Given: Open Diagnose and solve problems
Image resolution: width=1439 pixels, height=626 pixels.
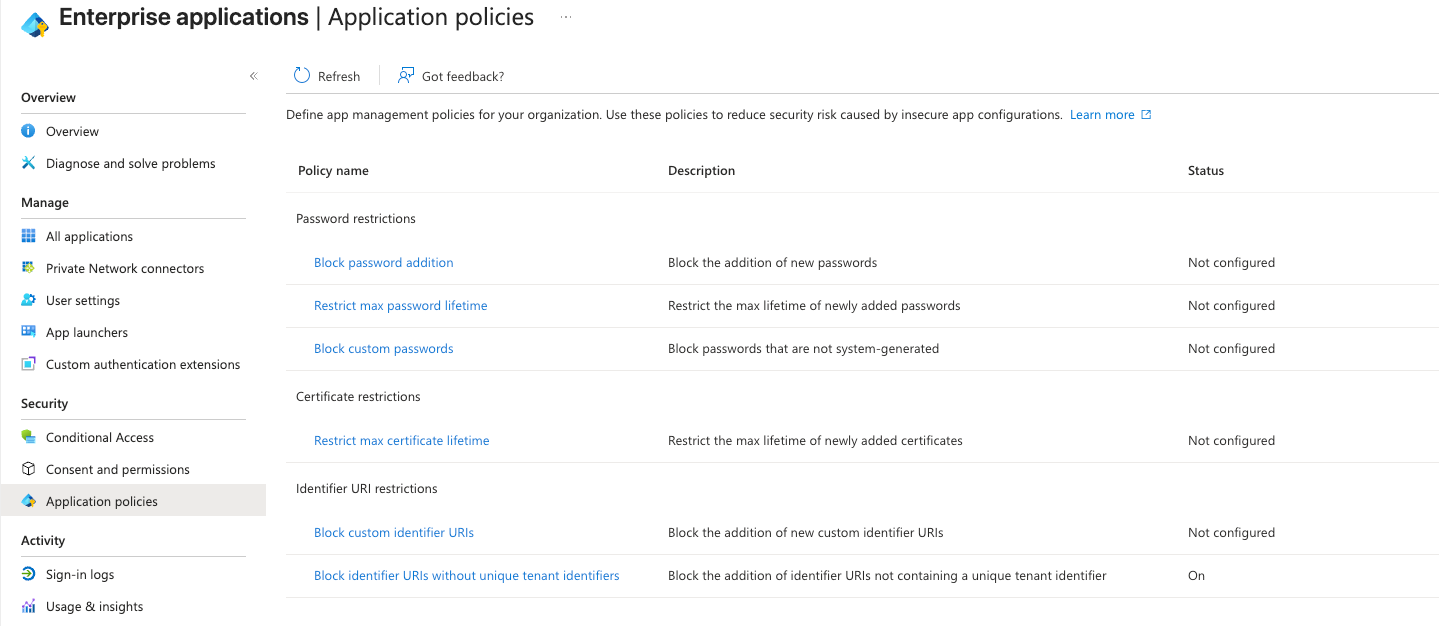Looking at the screenshot, I should coord(133,163).
